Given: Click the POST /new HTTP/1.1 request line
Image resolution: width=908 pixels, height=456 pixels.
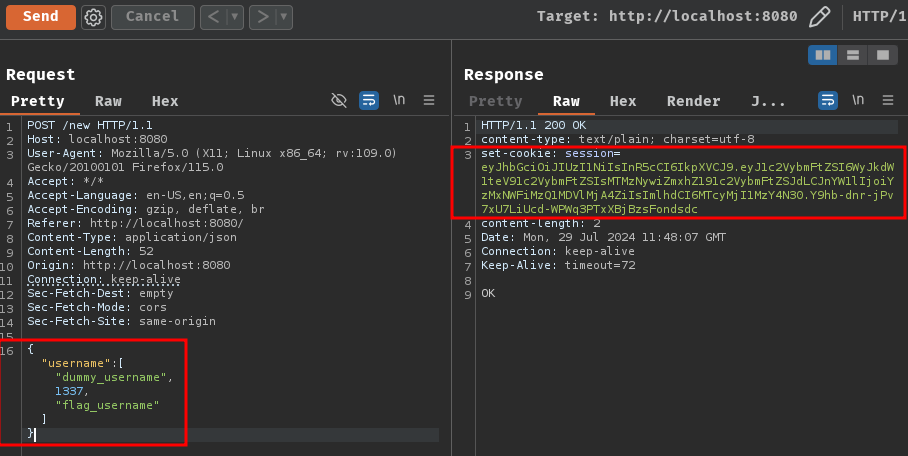Looking at the screenshot, I should 90,125.
